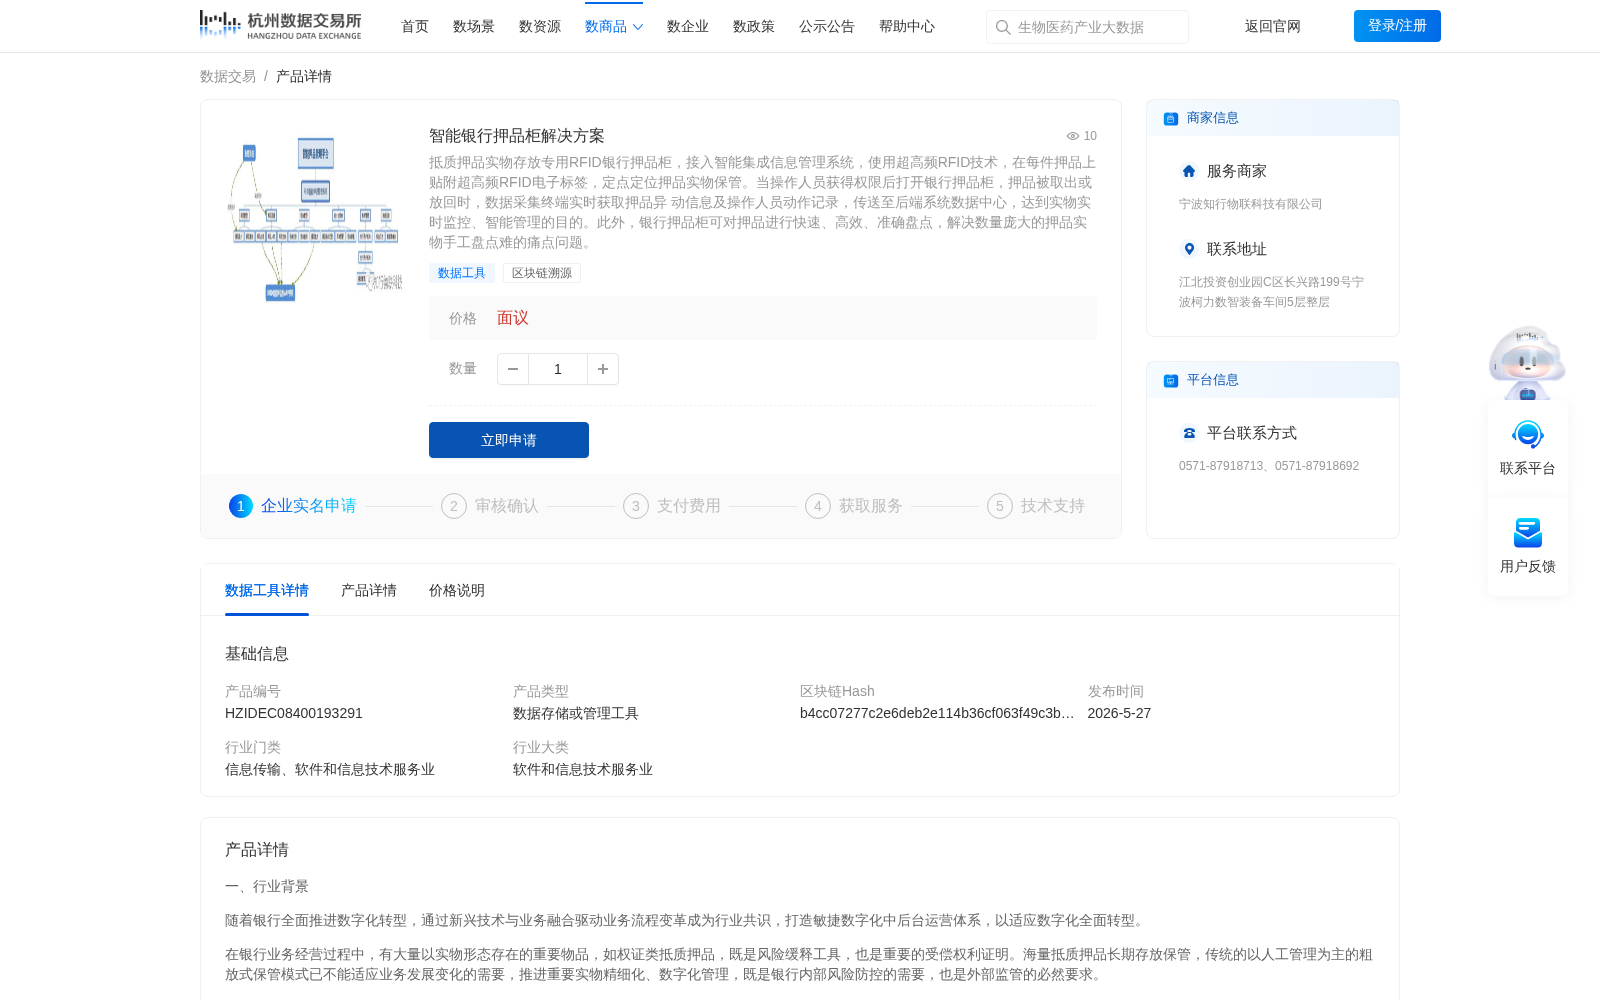Click the 商家信息 header icon
The image size is (1600, 1000).
[1171, 119]
